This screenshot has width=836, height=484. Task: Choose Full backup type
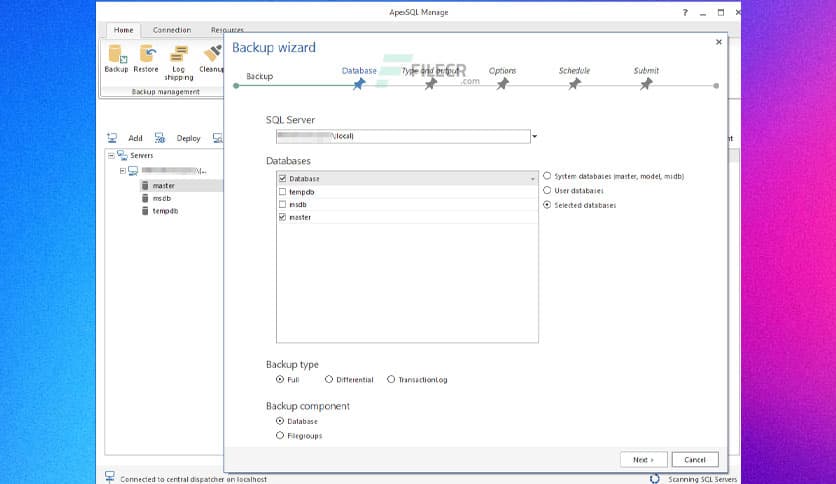coord(280,379)
